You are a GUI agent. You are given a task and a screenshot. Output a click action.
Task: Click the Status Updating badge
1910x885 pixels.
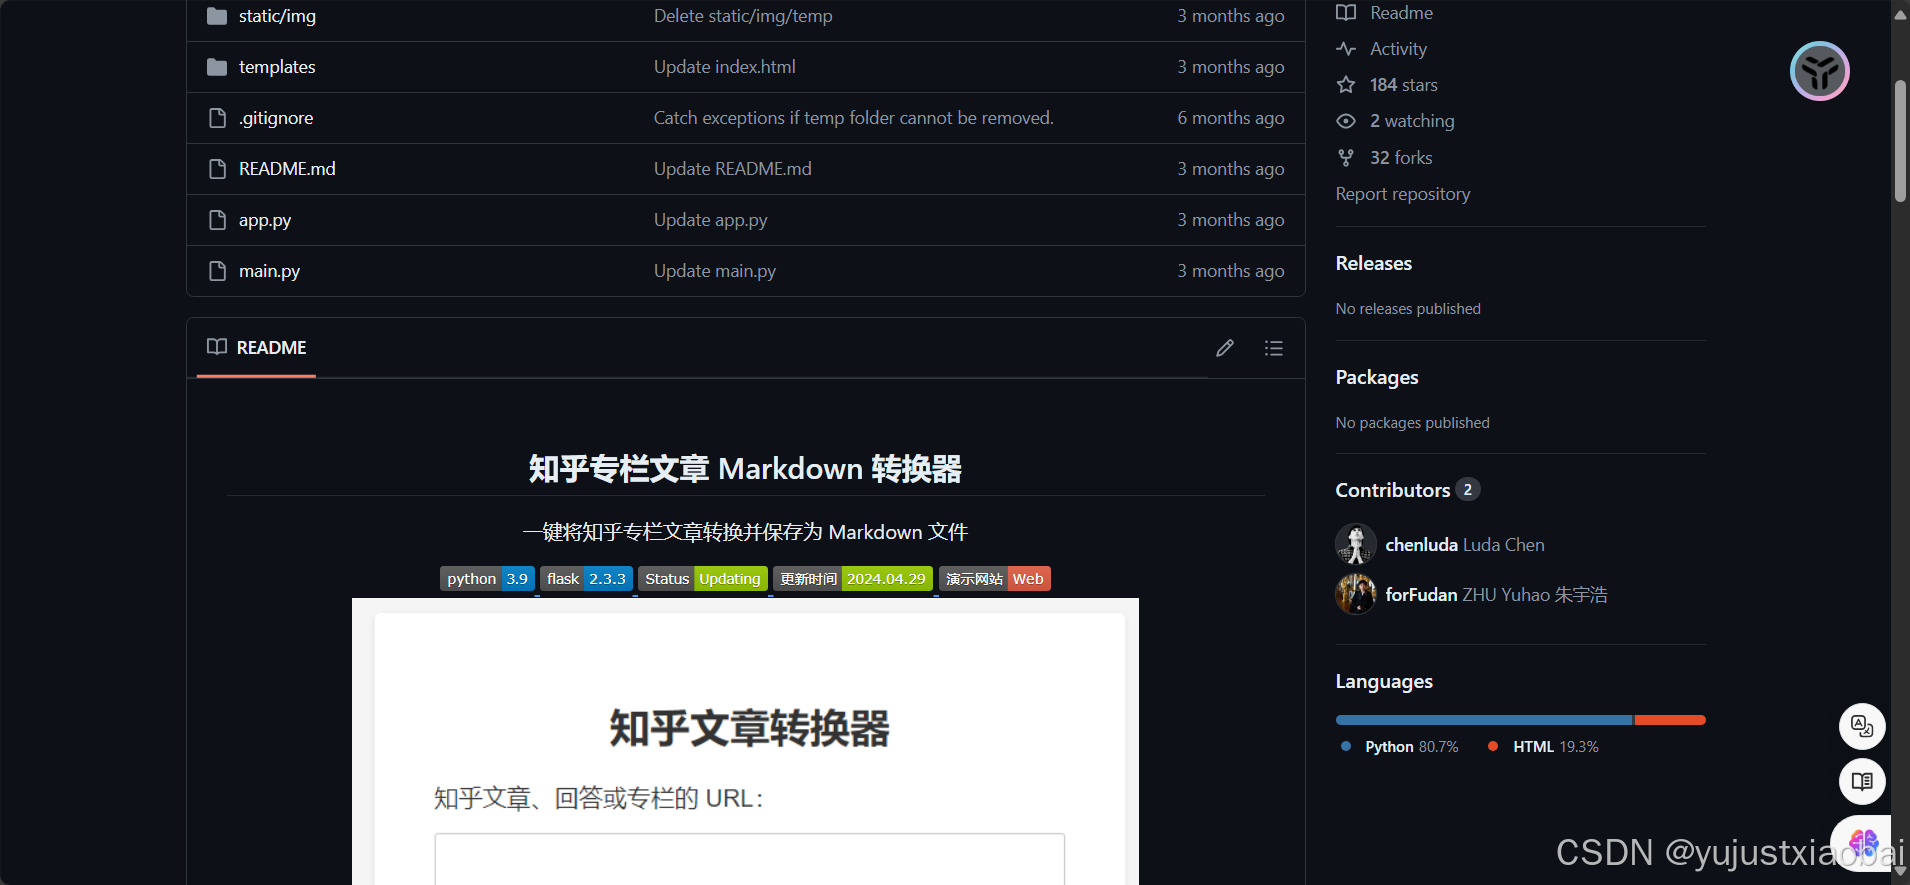(x=703, y=579)
